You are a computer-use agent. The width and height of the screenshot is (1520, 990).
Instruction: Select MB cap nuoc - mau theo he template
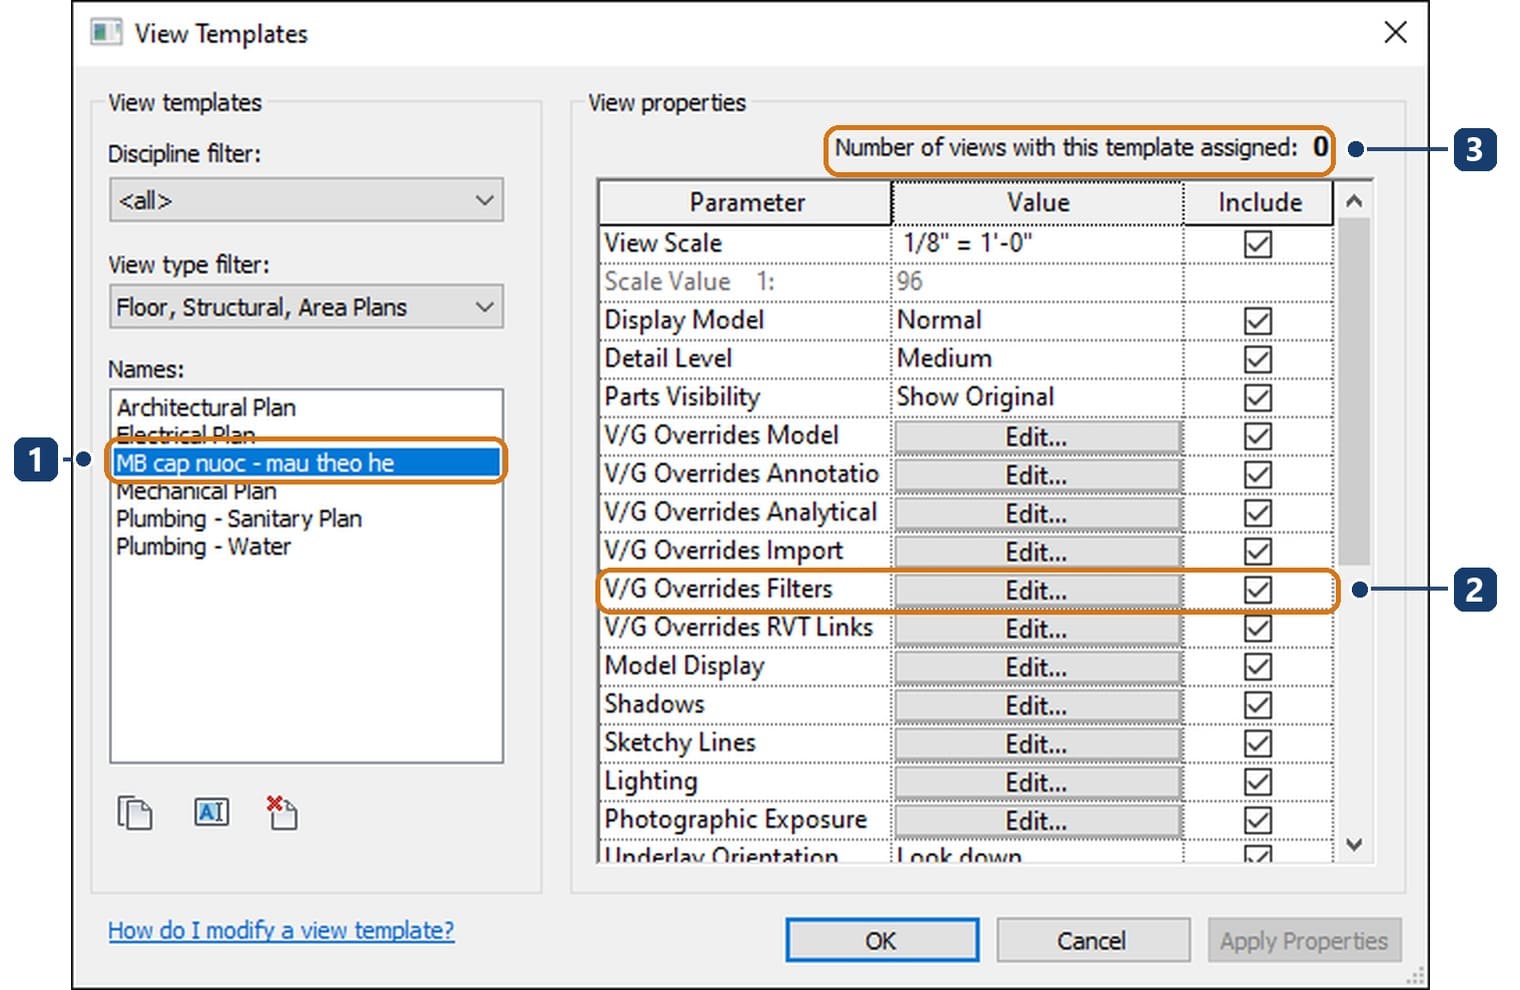click(x=306, y=462)
